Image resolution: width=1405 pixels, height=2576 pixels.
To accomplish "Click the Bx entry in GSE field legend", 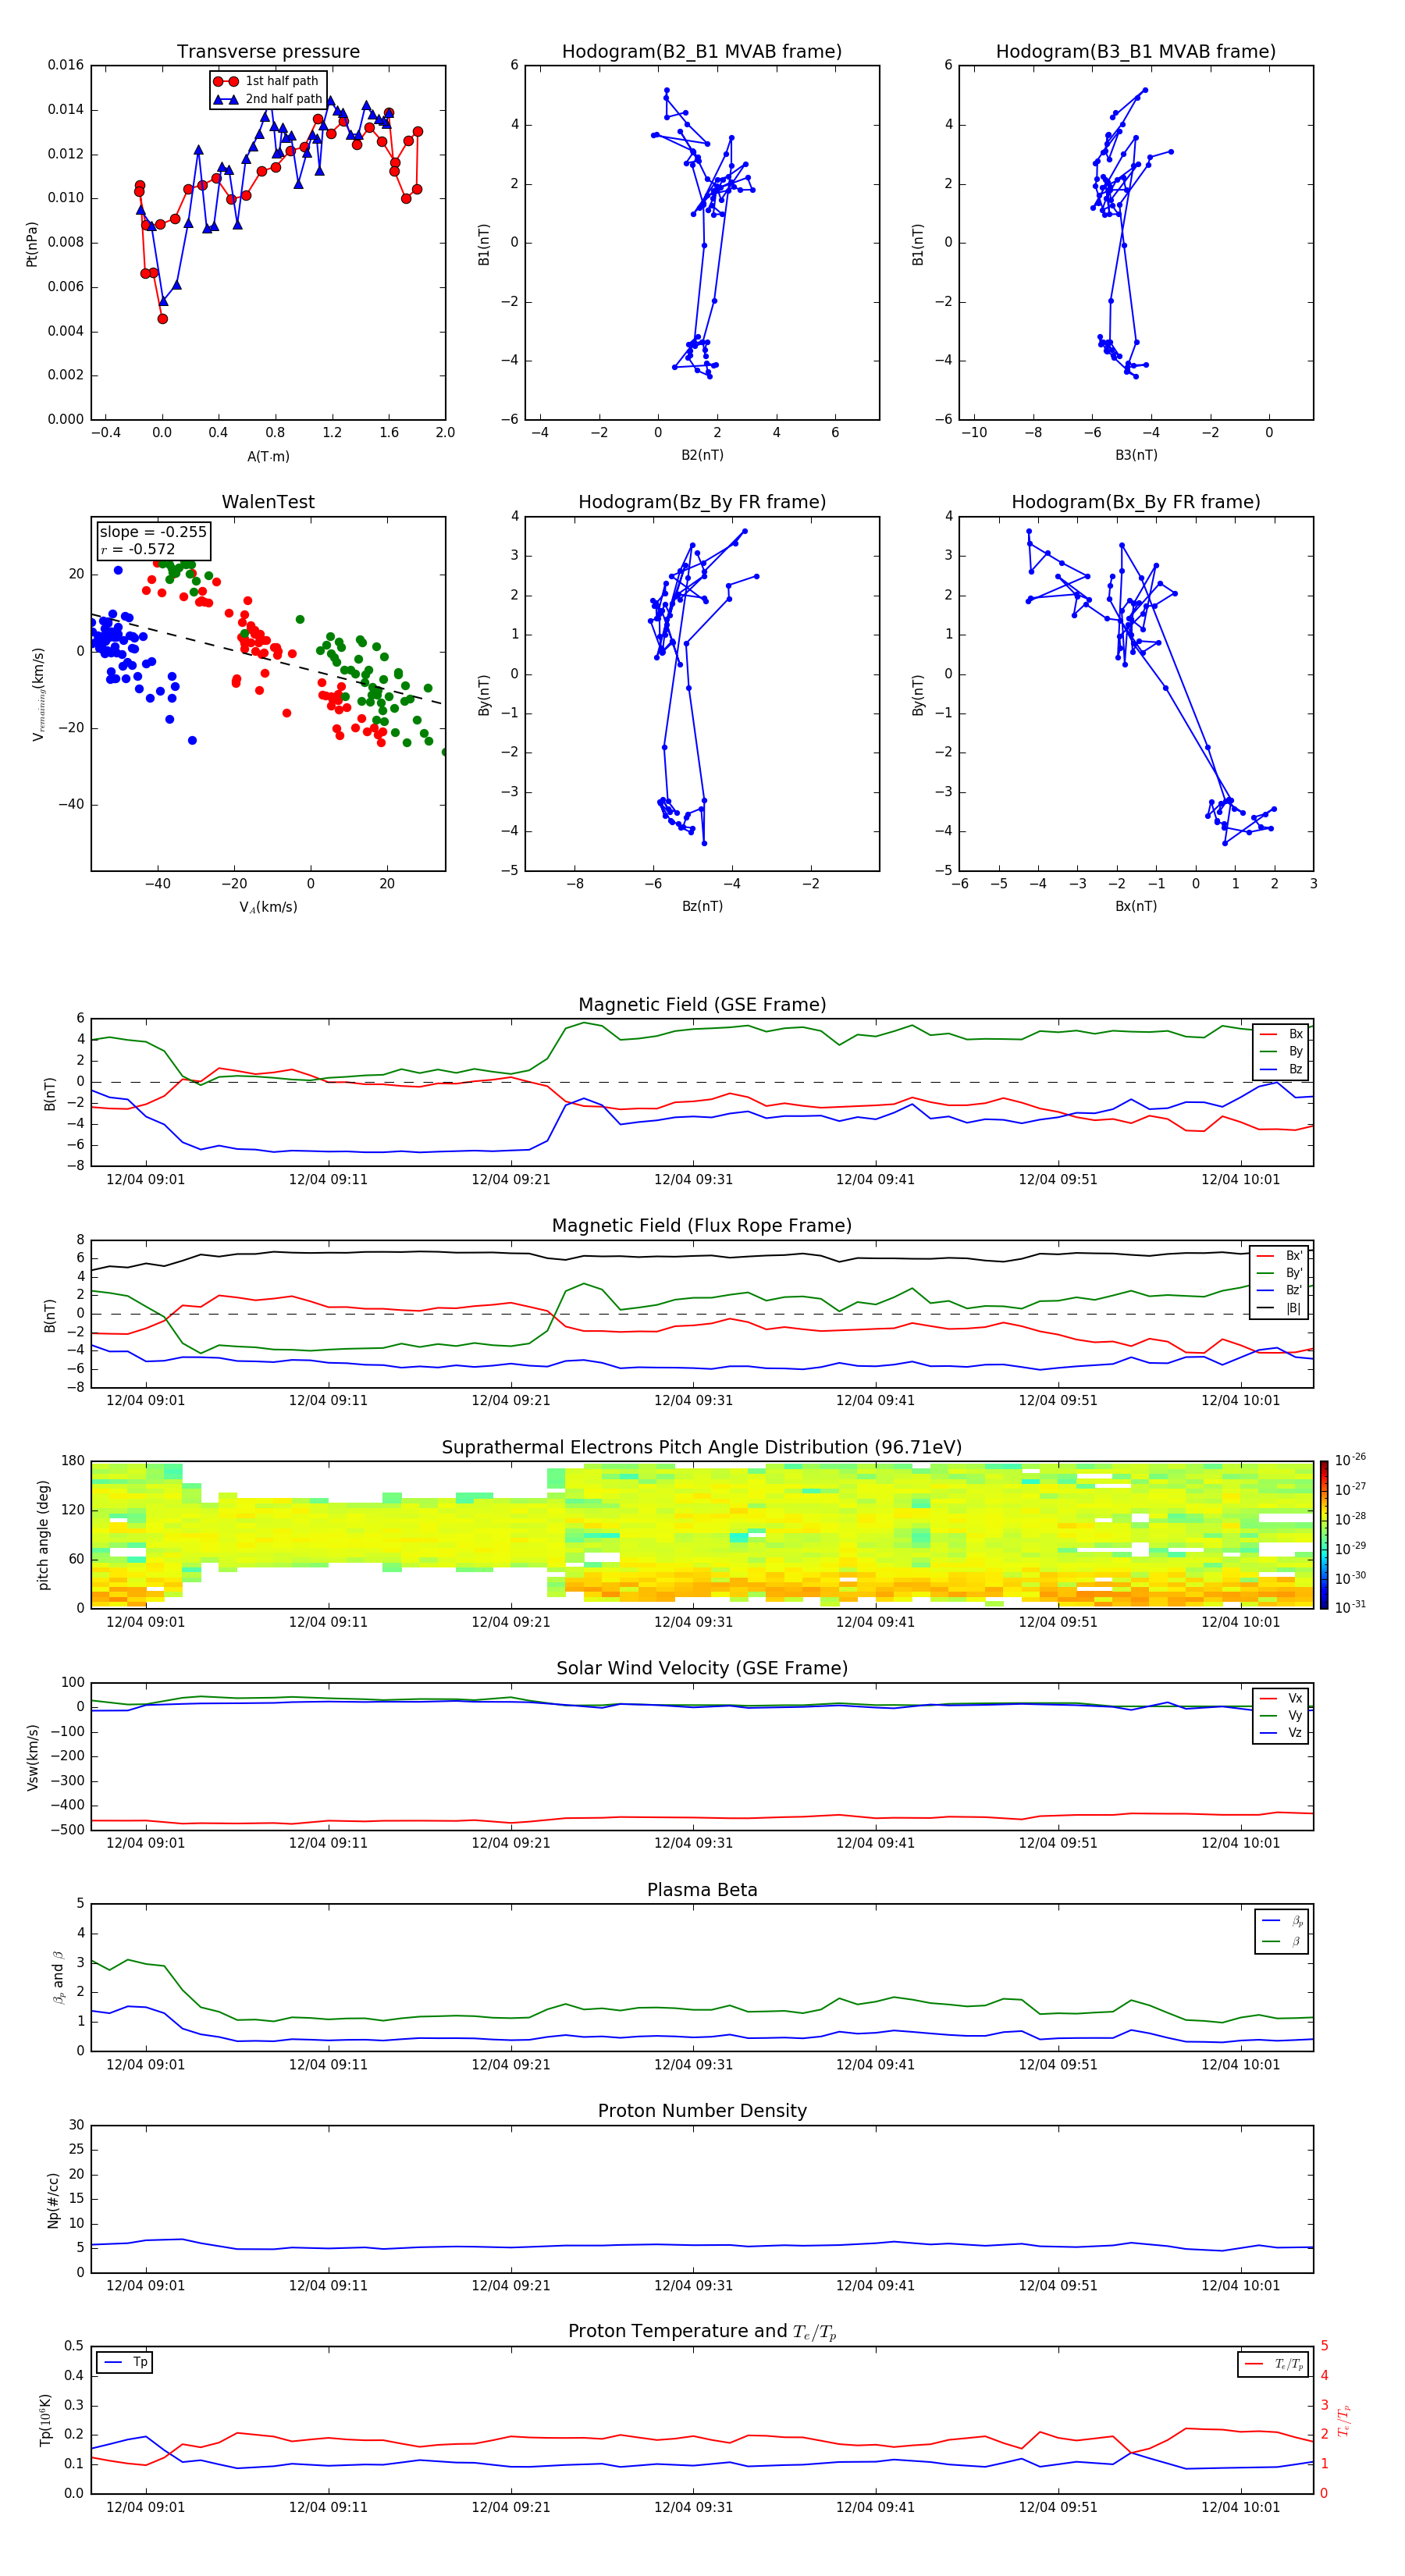I will tap(1282, 1034).
